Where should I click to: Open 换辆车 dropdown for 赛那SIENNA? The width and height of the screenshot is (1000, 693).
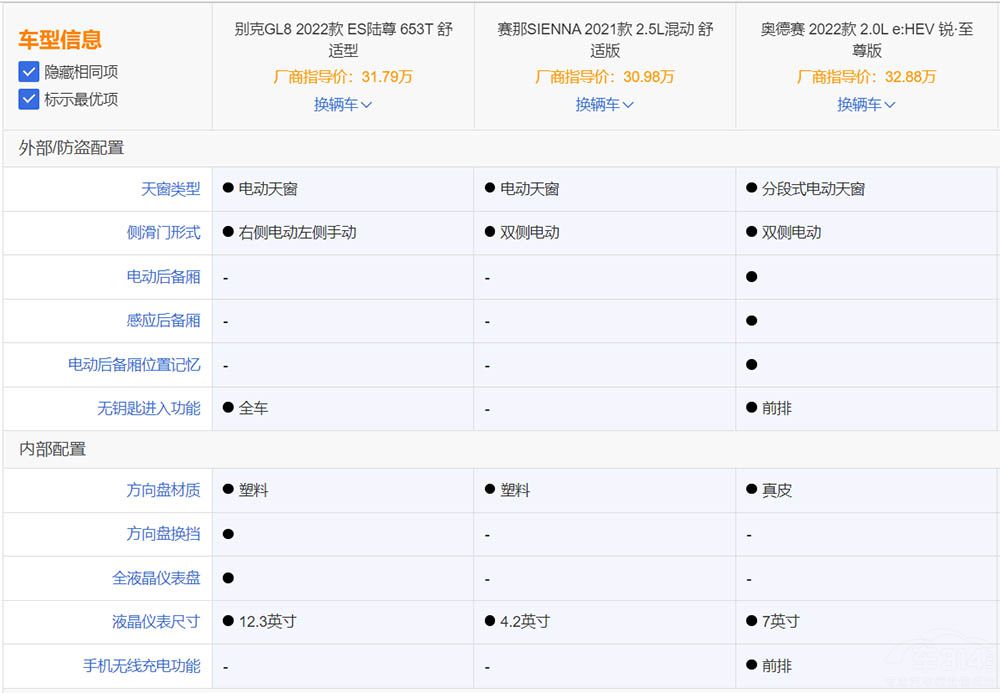[x=604, y=104]
